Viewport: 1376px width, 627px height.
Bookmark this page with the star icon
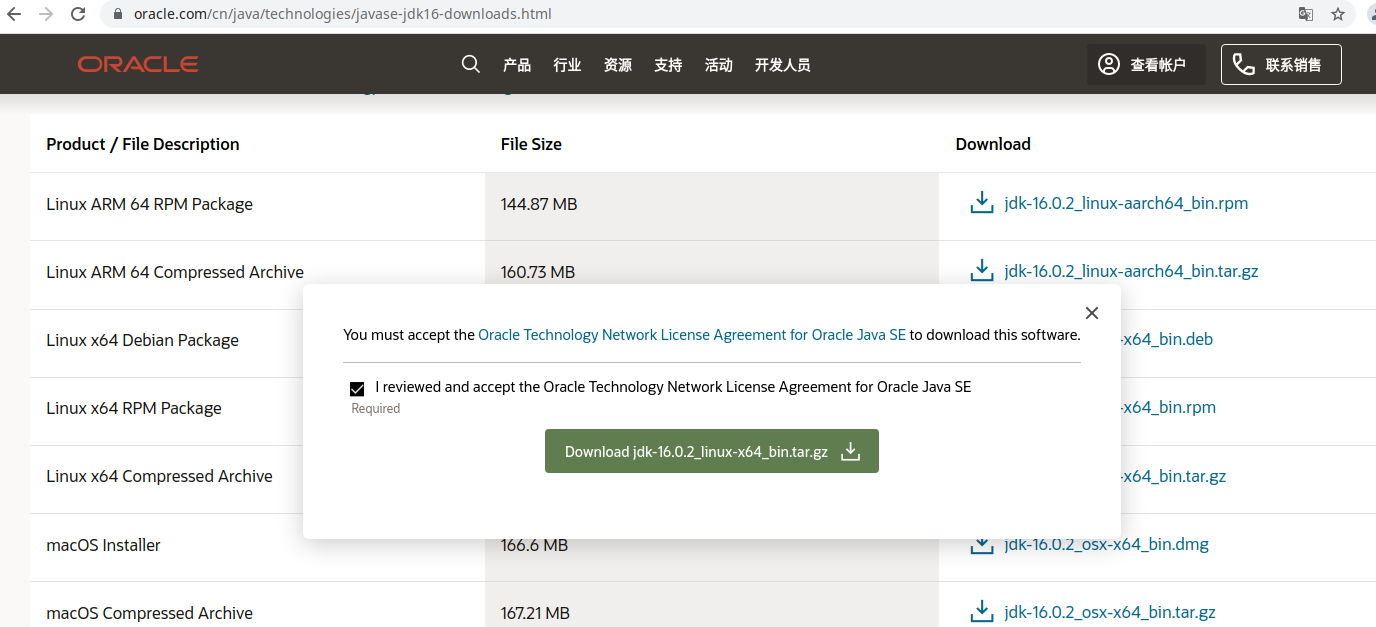click(1338, 14)
